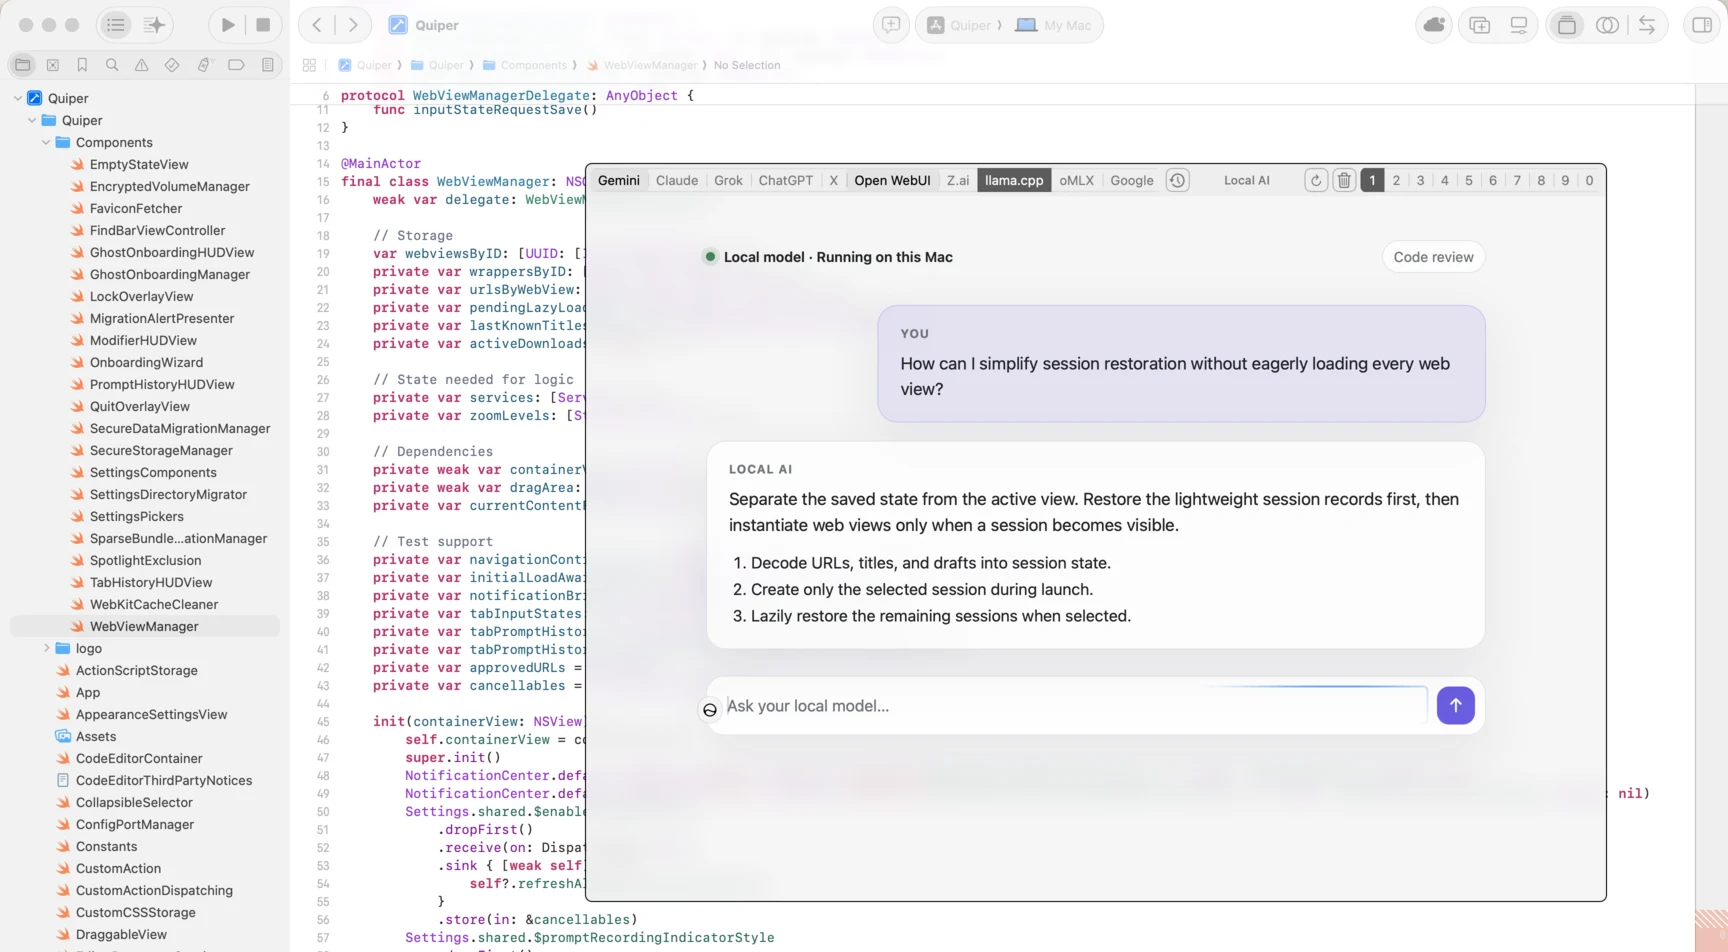Collapse the Components folder
This screenshot has width=1728, height=952.
[46, 142]
